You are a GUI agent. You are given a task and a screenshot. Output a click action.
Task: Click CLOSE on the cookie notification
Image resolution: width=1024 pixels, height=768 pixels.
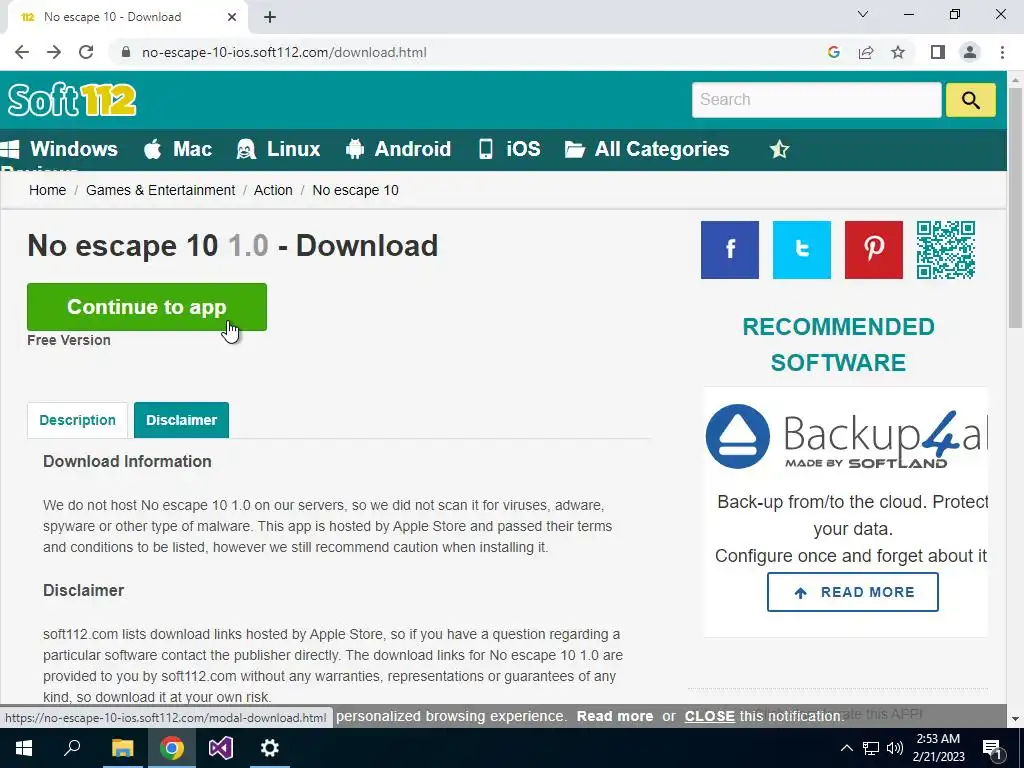coord(709,716)
